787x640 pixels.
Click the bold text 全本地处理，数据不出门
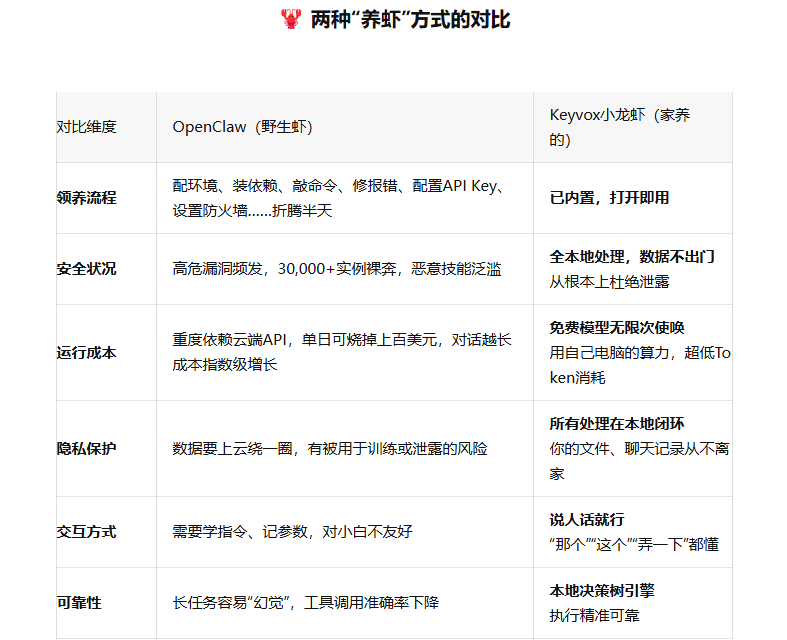point(631,257)
